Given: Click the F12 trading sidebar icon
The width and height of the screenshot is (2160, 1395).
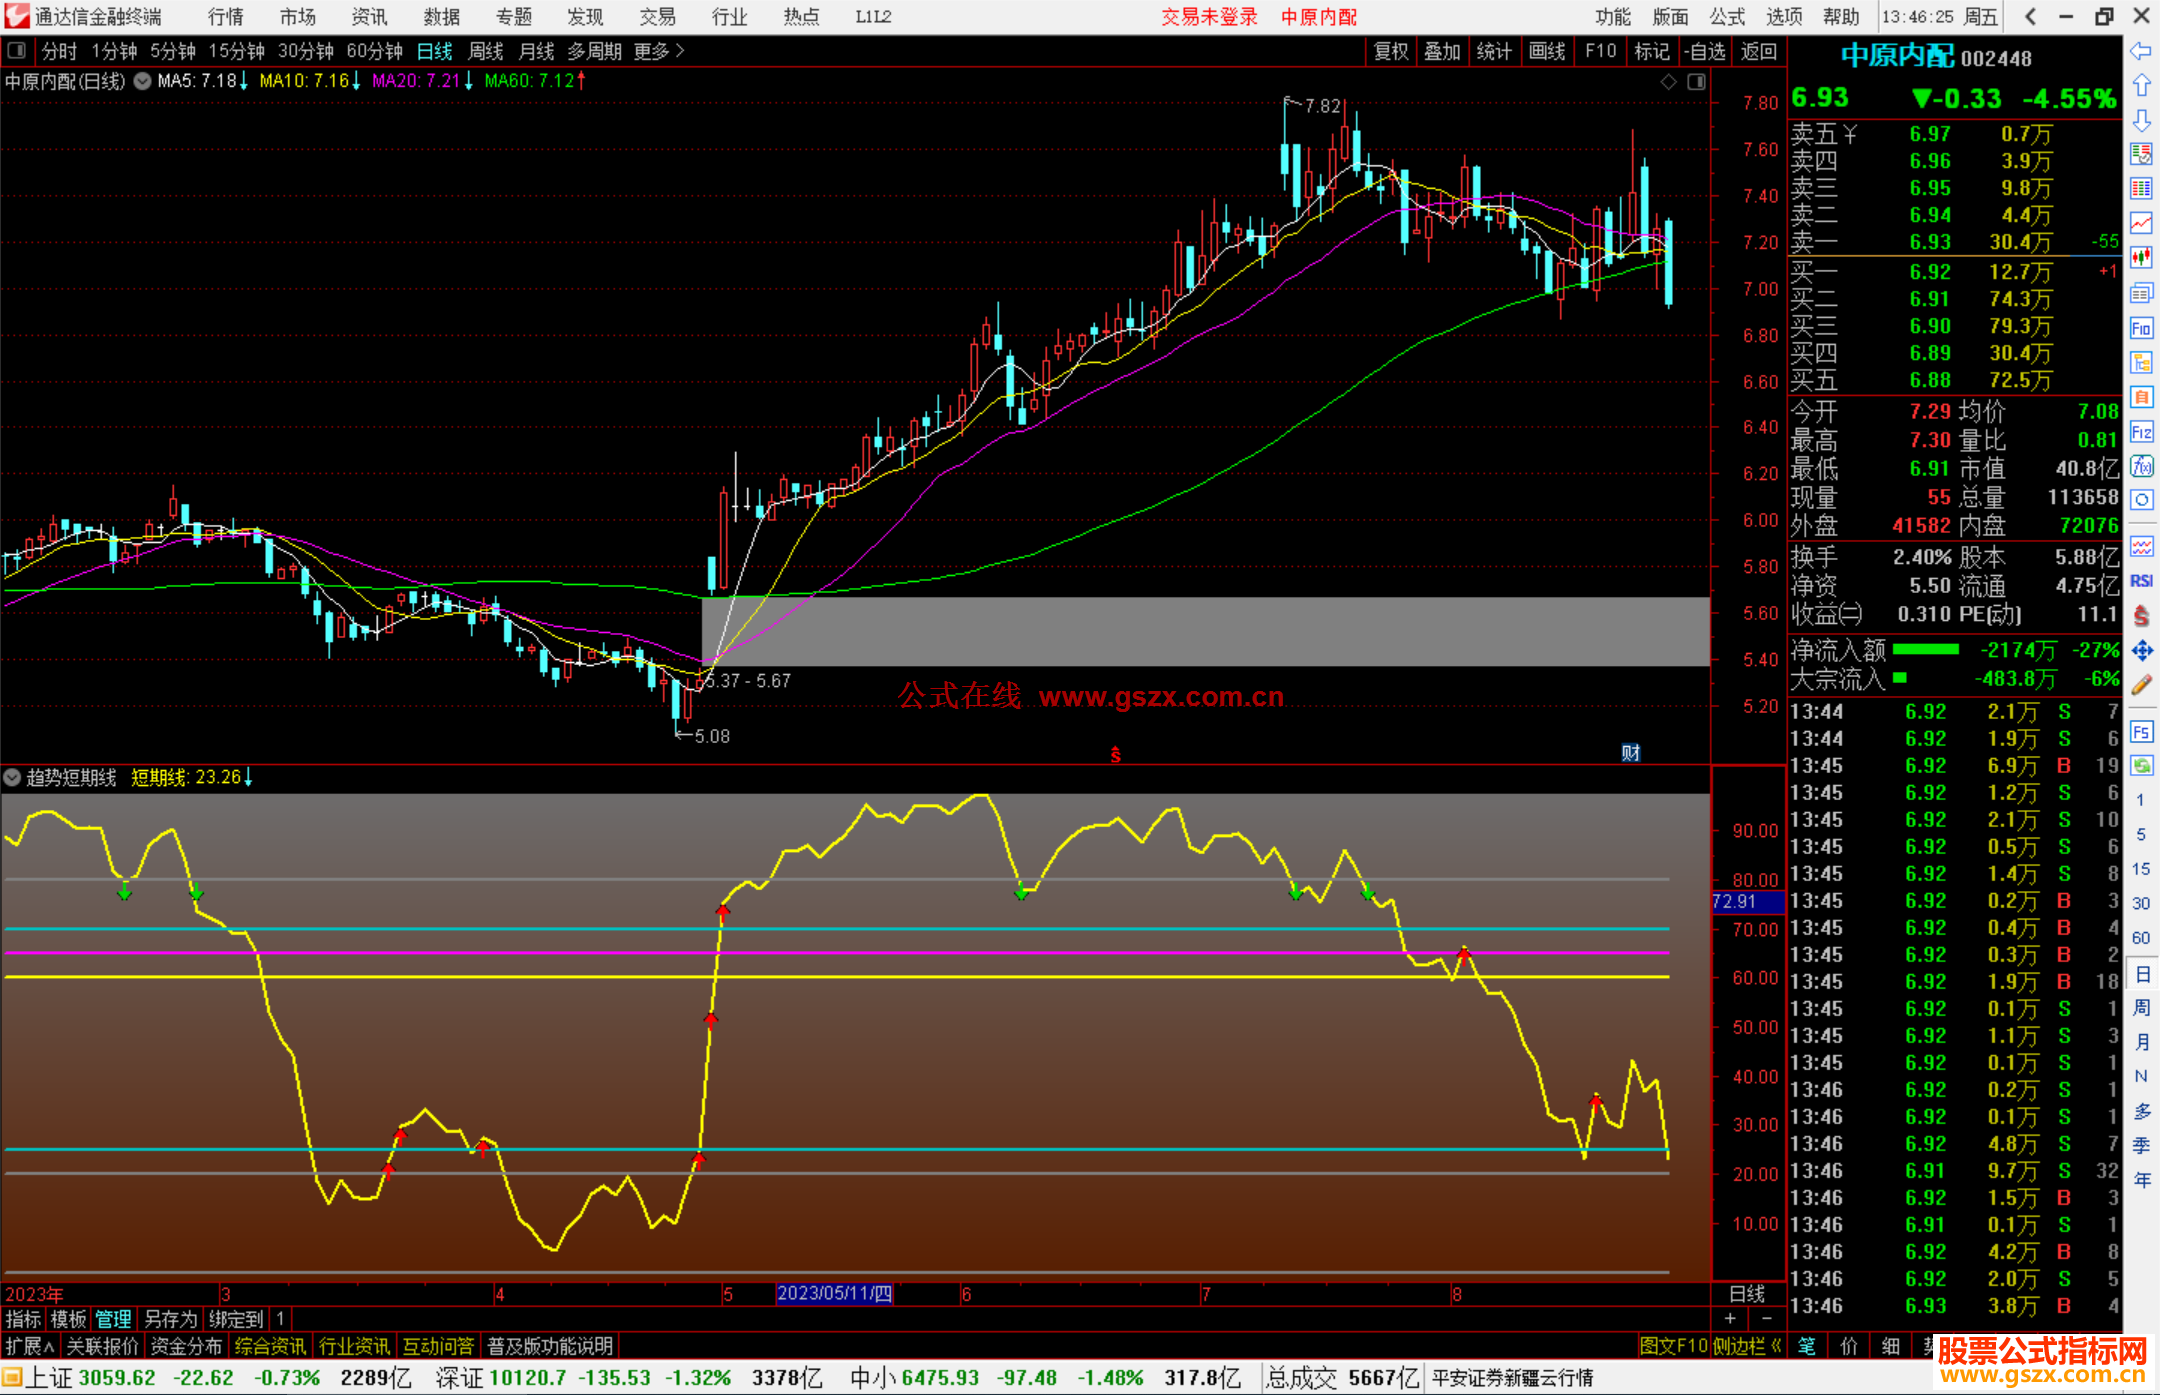Looking at the screenshot, I should (2141, 432).
